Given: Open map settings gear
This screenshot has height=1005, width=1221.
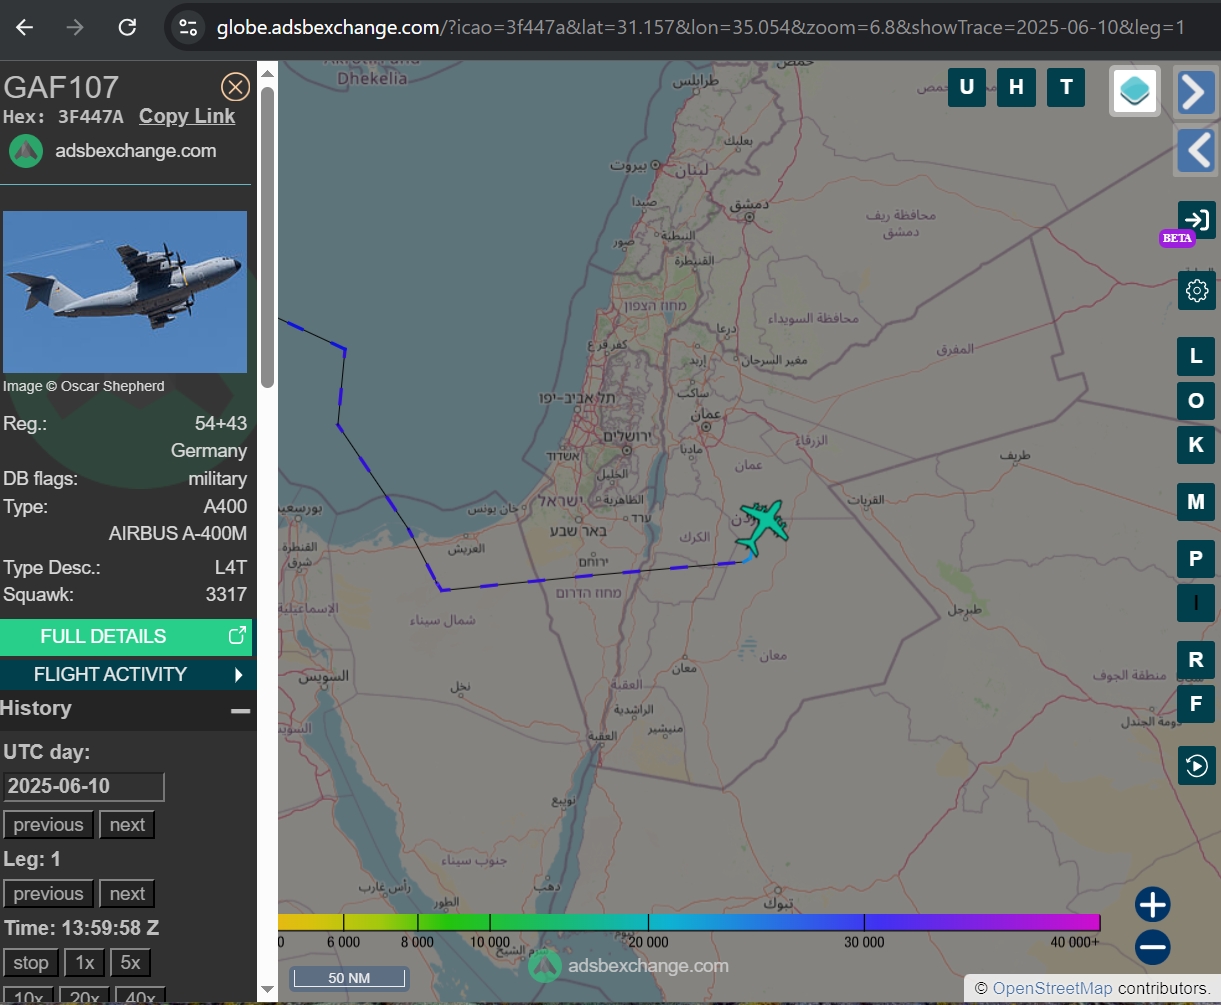Looking at the screenshot, I should pyautogui.click(x=1196, y=291).
